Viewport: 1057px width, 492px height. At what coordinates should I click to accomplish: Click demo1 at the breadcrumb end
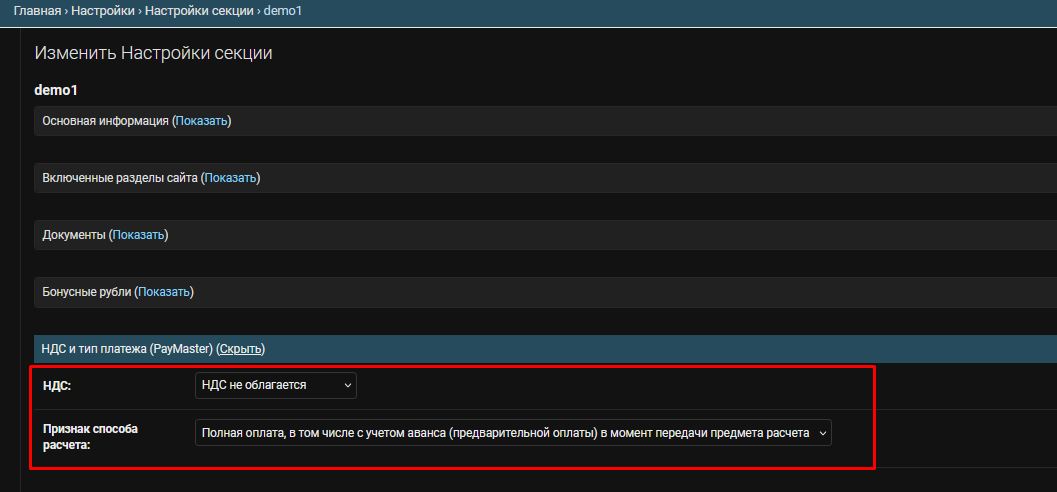click(282, 11)
